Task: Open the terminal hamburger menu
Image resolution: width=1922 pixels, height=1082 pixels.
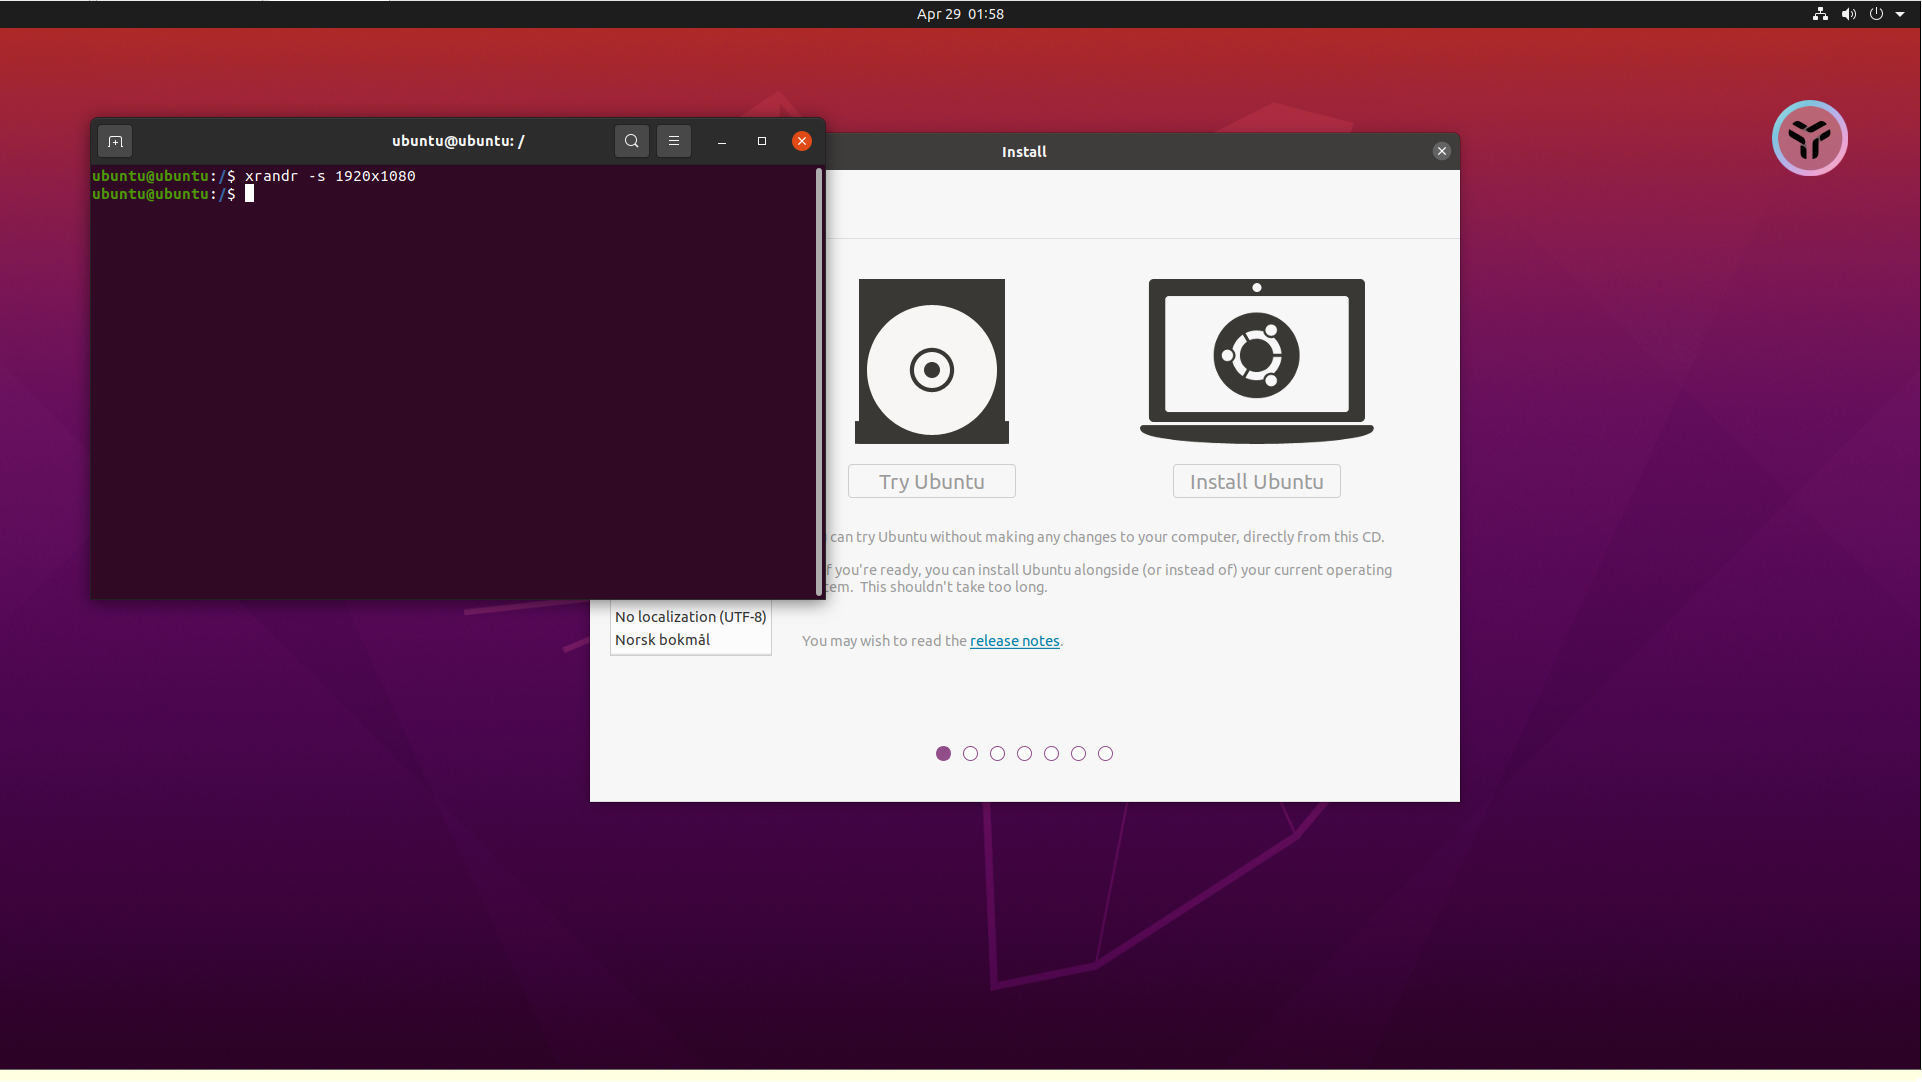Action: pyautogui.click(x=674, y=141)
